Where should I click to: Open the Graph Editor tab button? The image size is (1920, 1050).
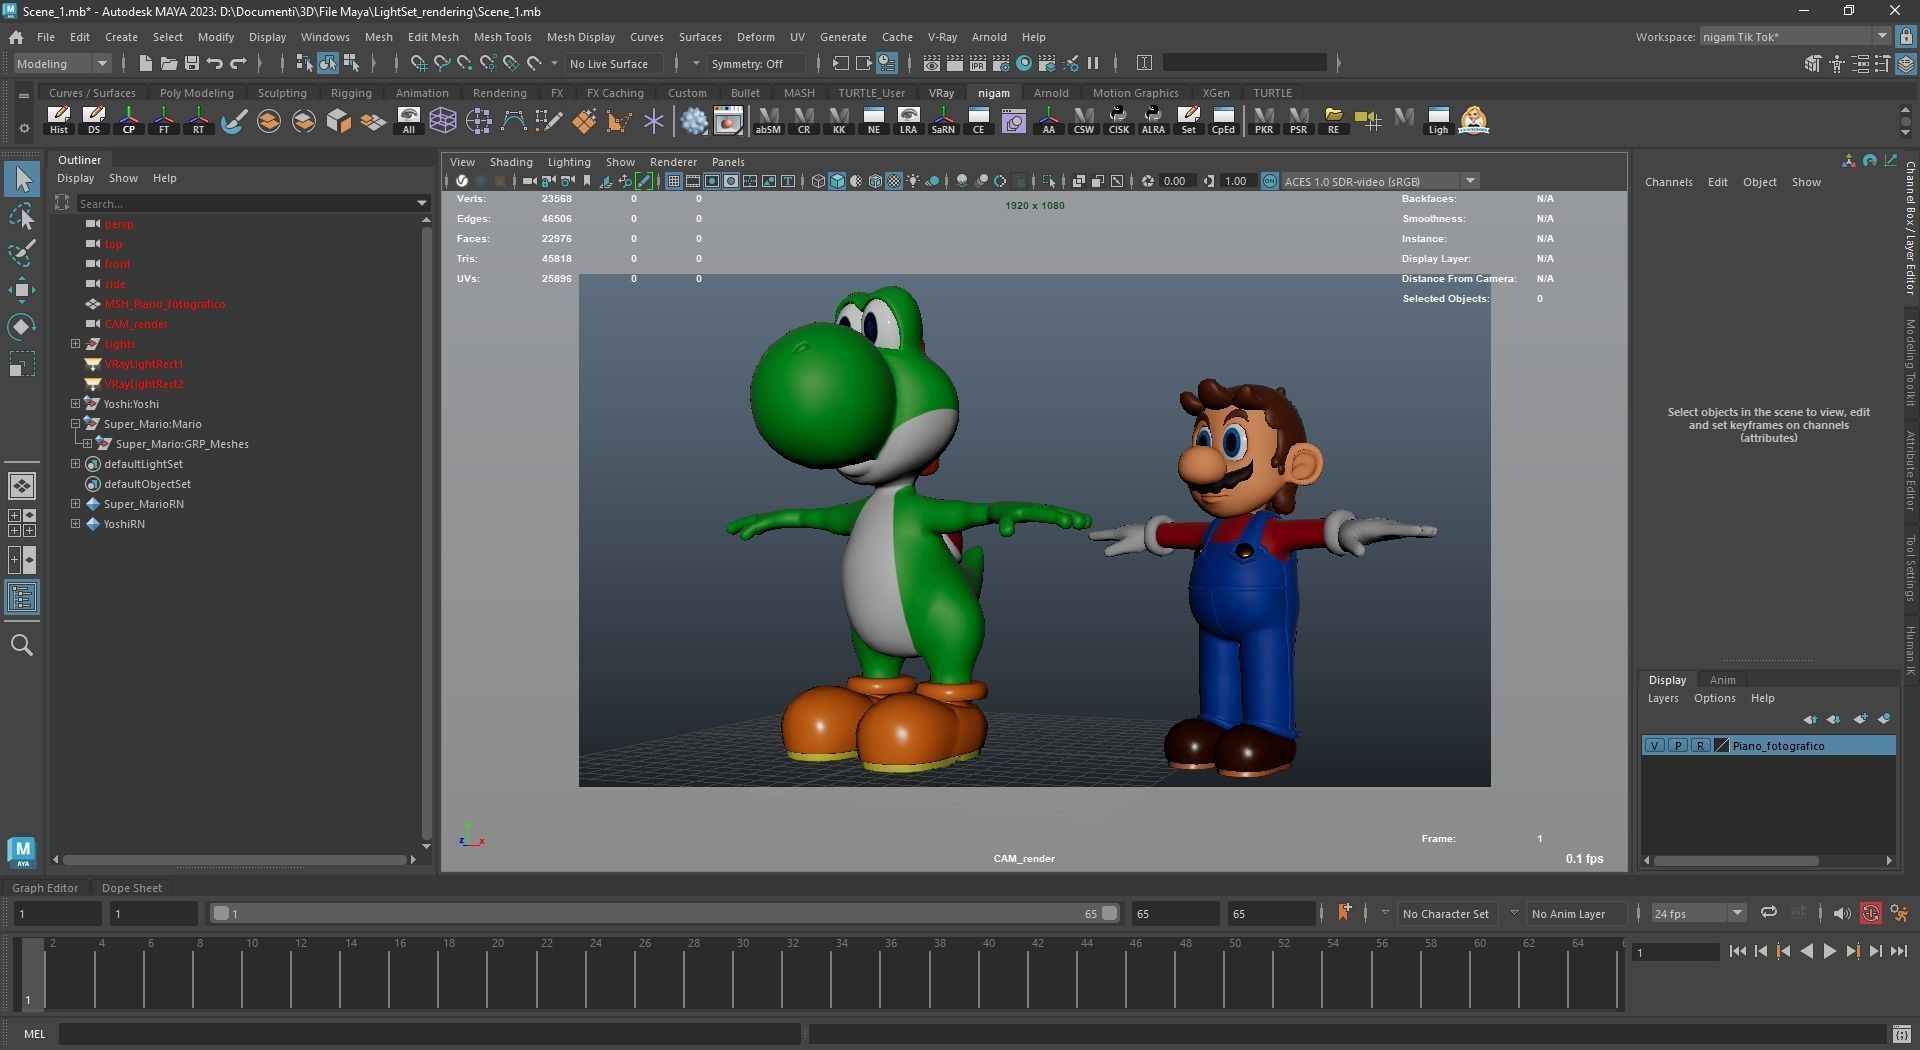click(x=45, y=888)
